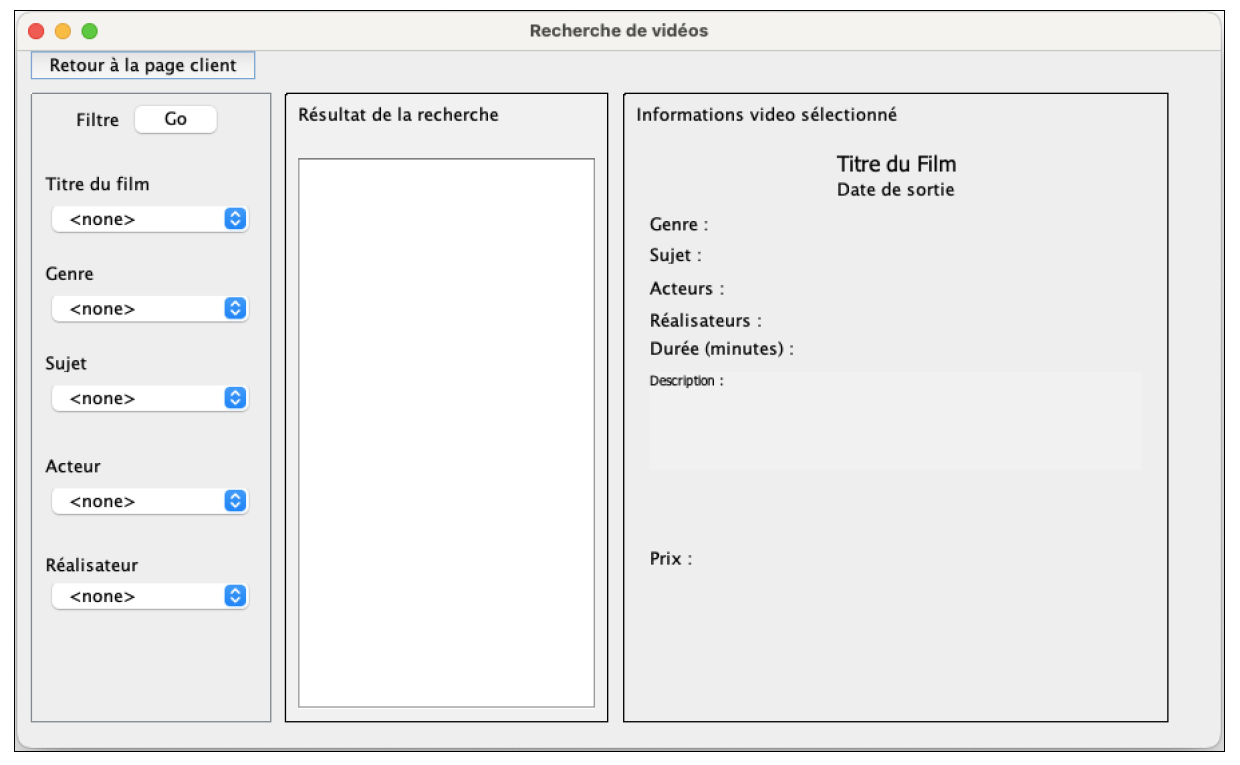Click the blue arrows on the Titre selector
1240x765 pixels.
[236, 216]
